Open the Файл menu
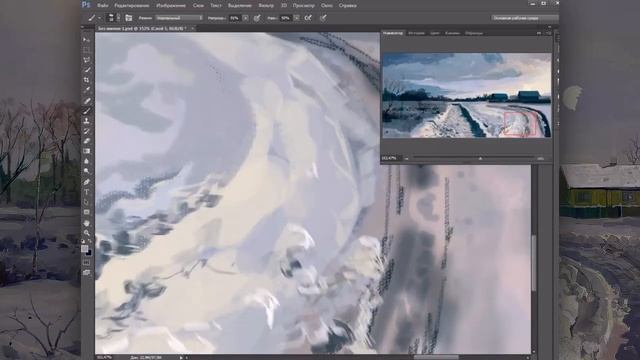Viewport: 640px width, 360px height. click(x=103, y=6)
